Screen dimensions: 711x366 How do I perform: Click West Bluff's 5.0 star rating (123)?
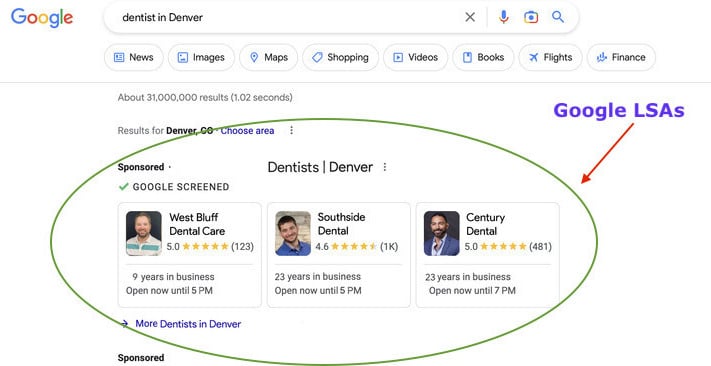coord(210,247)
